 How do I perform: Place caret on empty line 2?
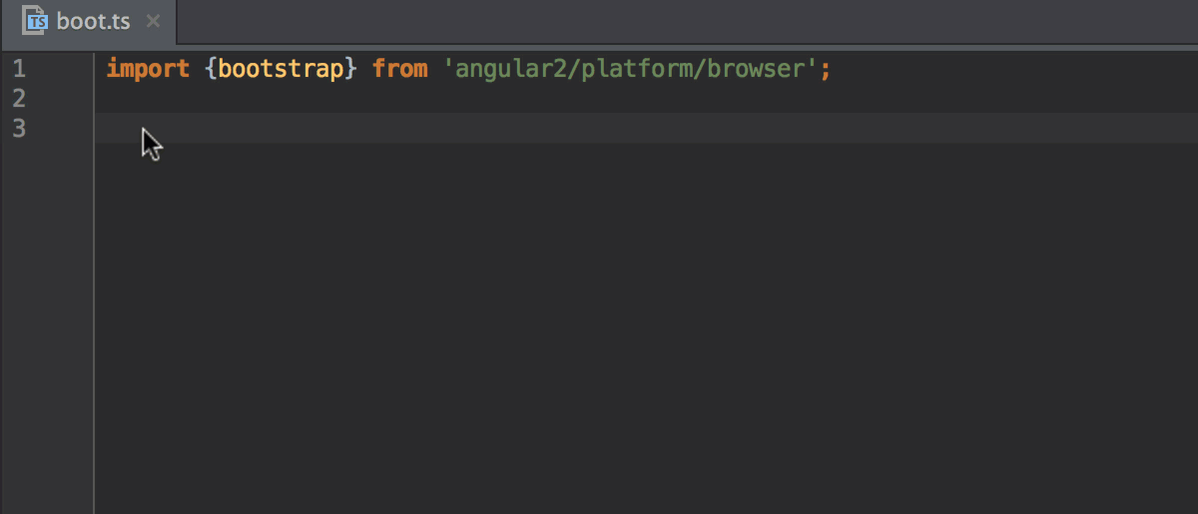point(646,99)
